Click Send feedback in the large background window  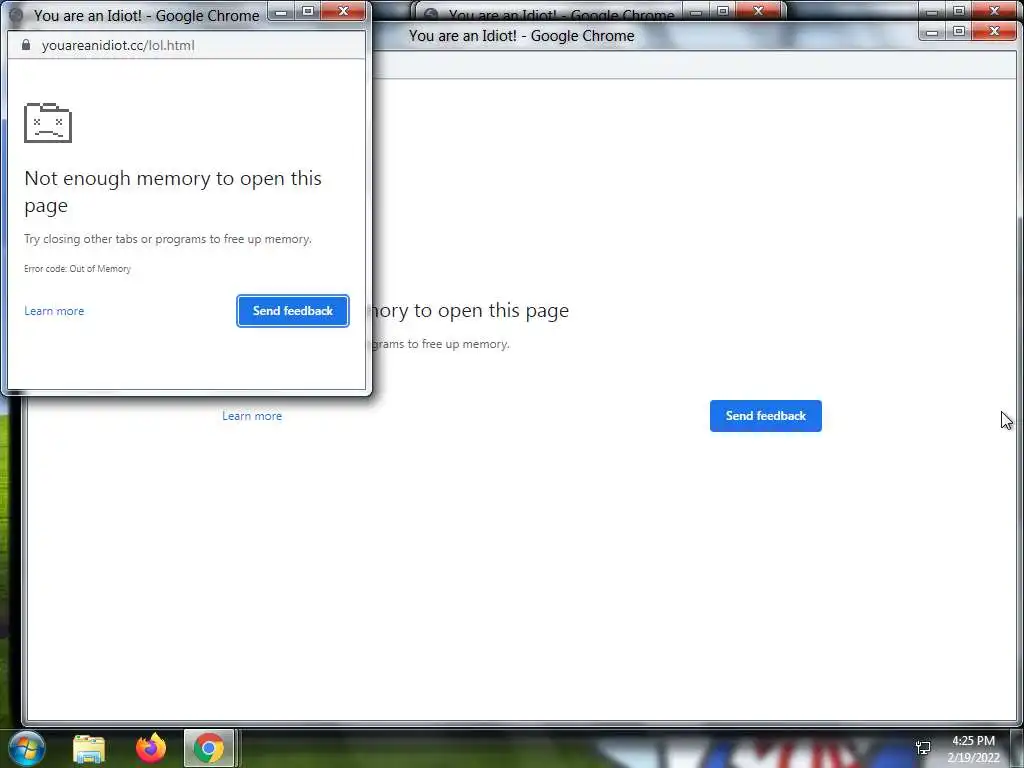(765, 416)
